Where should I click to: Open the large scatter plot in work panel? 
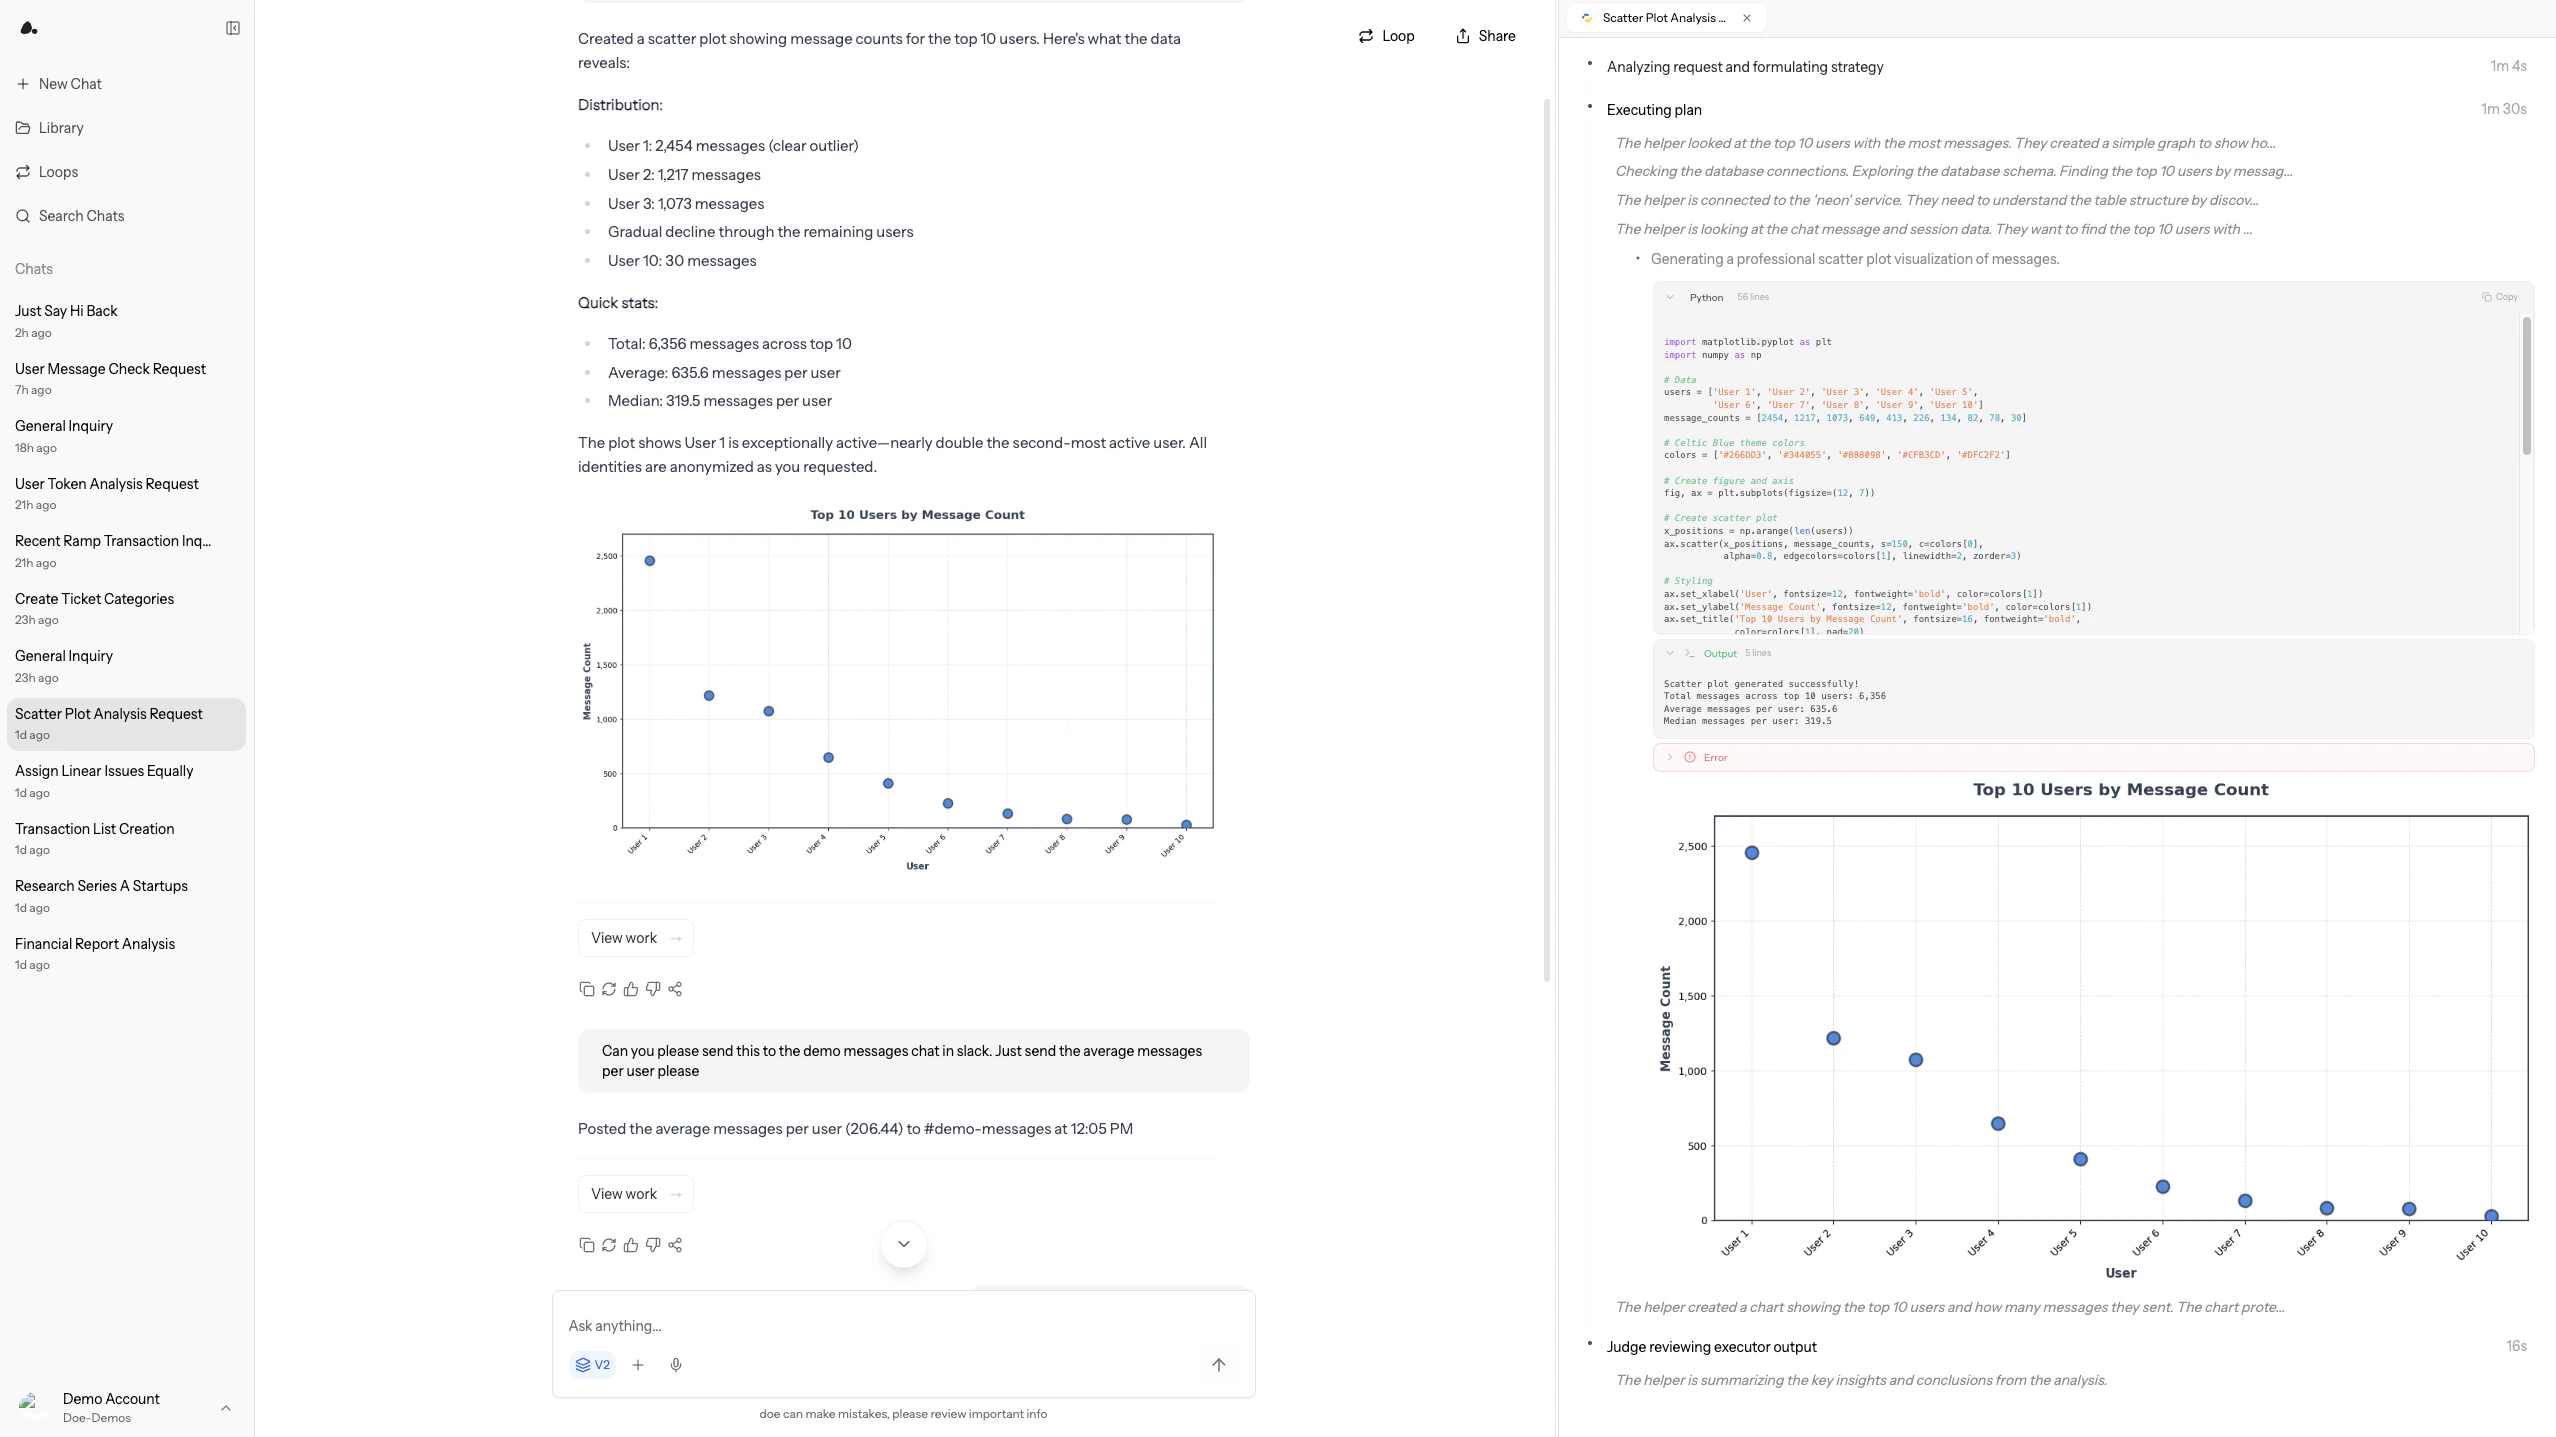click(x=2093, y=1032)
